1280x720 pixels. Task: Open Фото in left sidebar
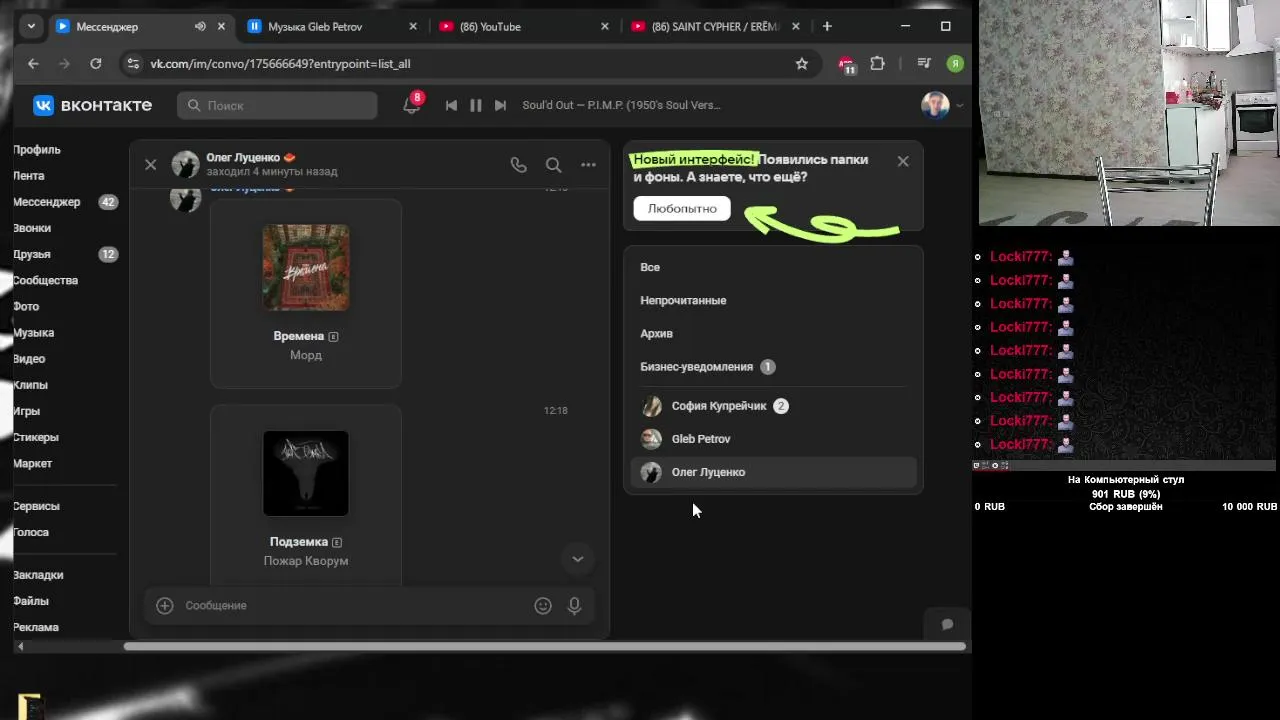(27, 306)
